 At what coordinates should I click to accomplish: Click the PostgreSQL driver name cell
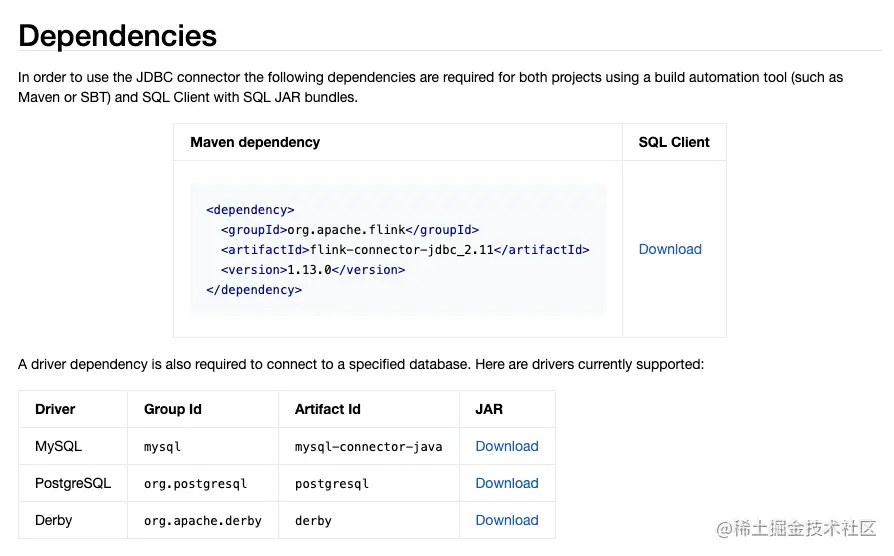(x=73, y=483)
